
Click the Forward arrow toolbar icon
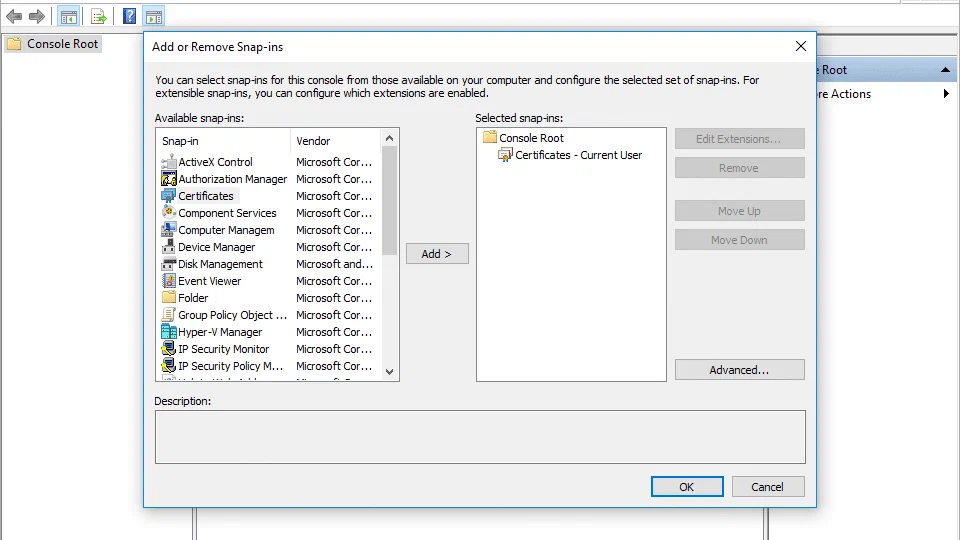coord(37,17)
